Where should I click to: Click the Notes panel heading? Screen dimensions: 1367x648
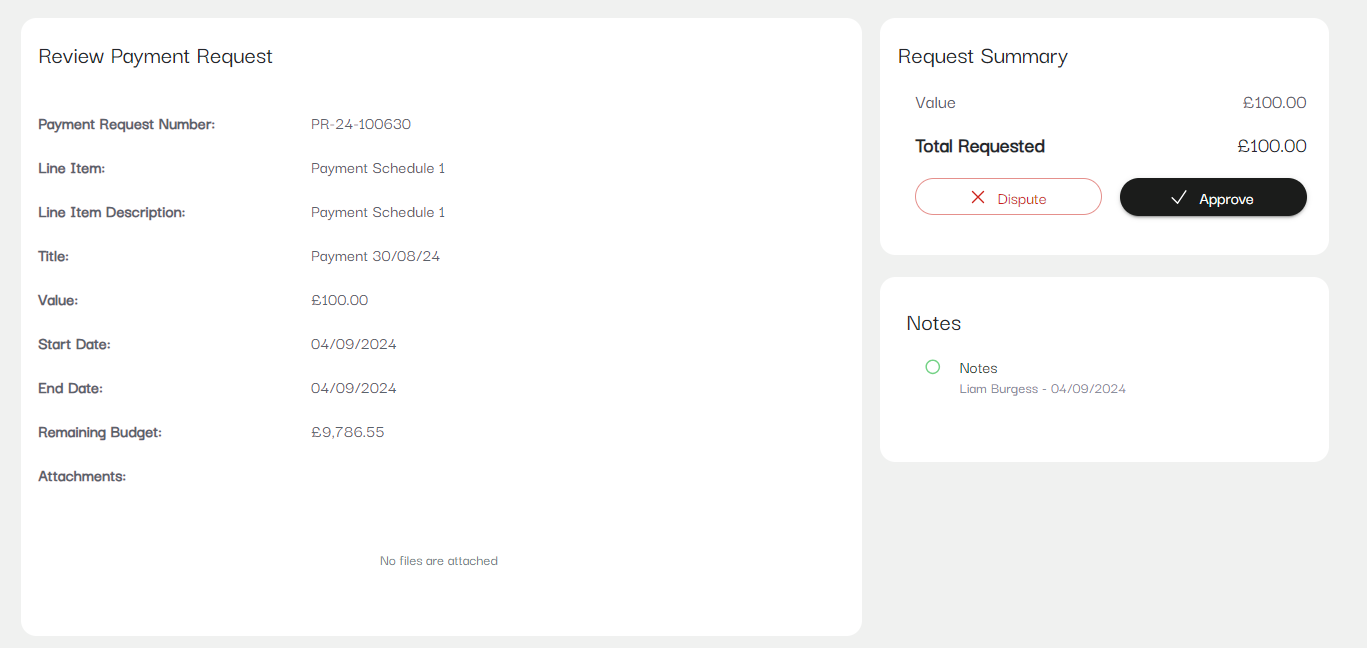tap(933, 323)
